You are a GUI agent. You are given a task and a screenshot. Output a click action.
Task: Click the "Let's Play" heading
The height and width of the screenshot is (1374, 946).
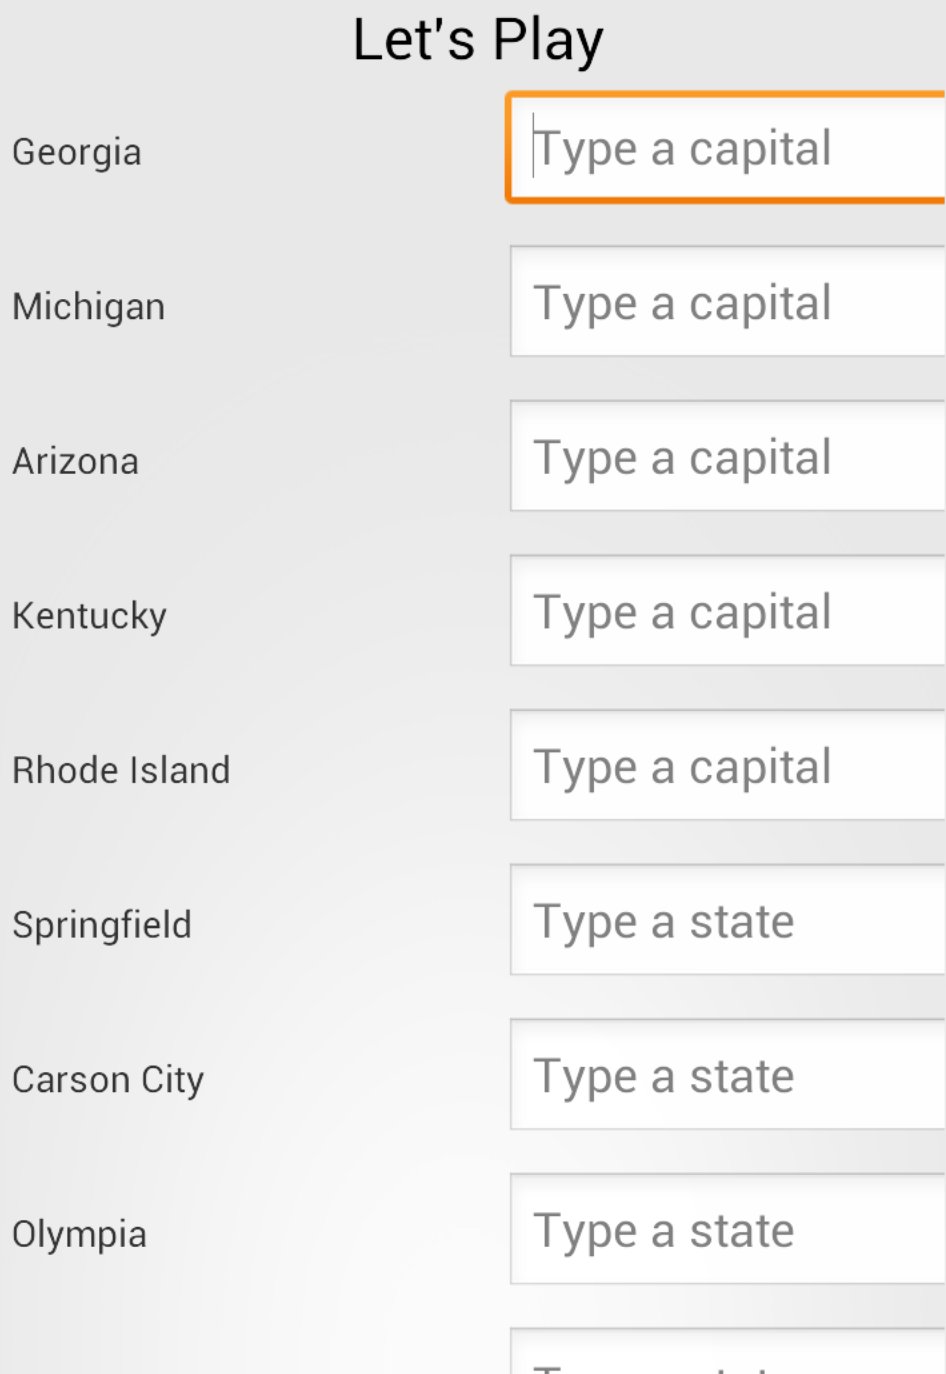pos(478,41)
